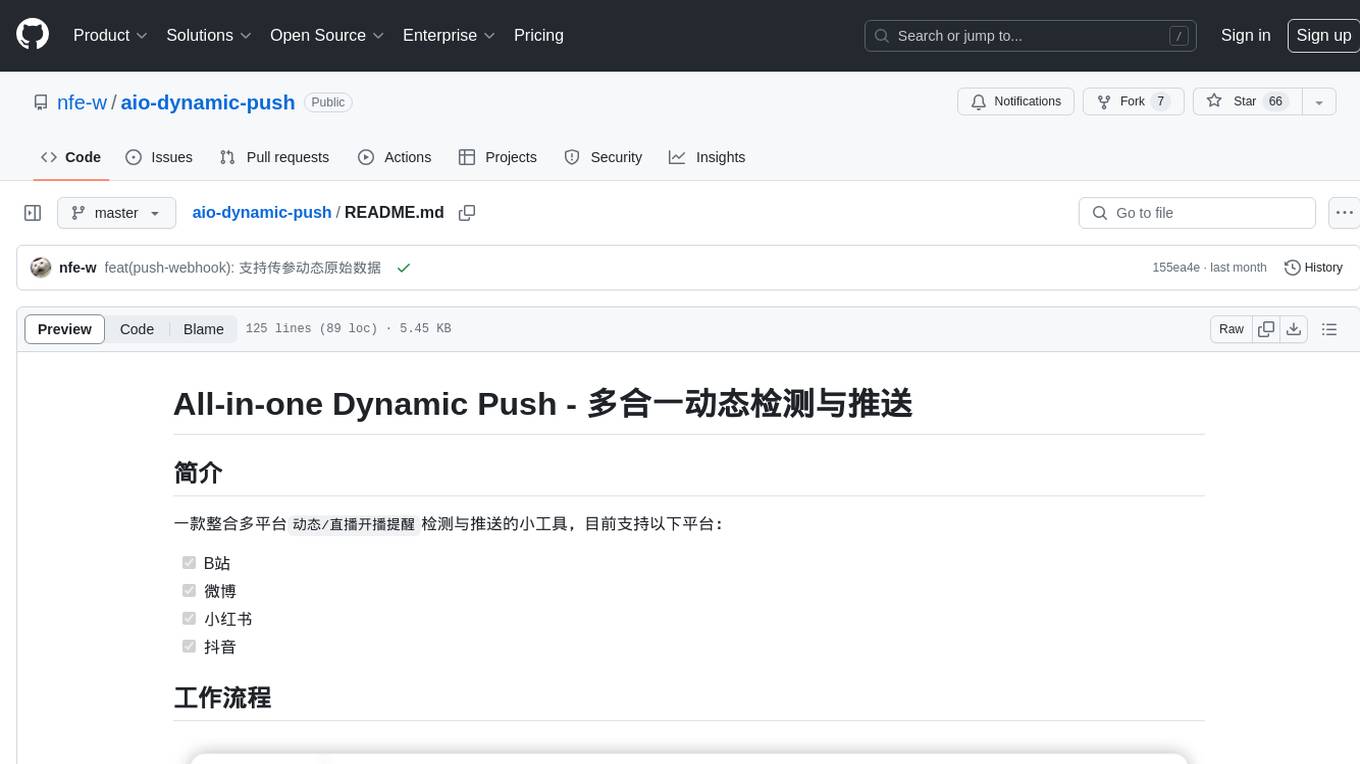Click the Public badge
Viewport: 1360px width, 764px height.
coord(328,102)
